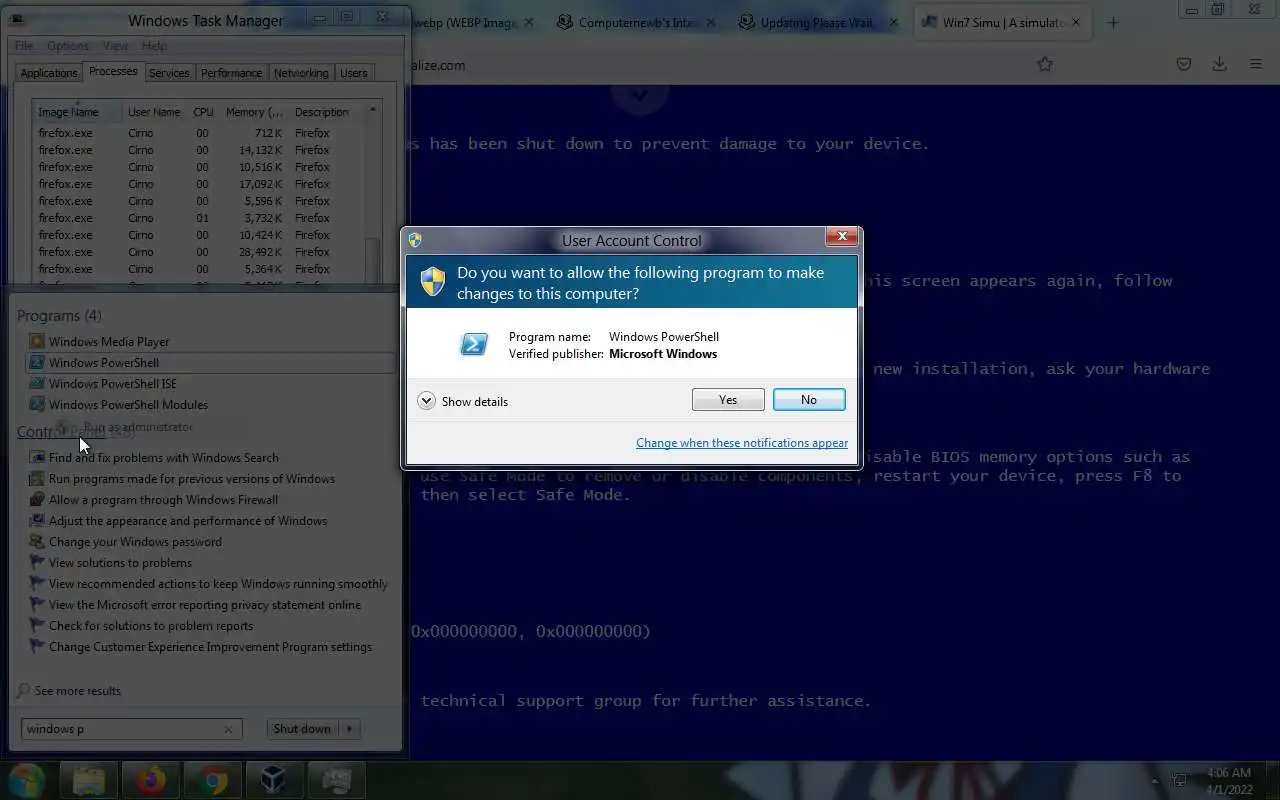Open the Windows Start orb

(x=27, y=780)
